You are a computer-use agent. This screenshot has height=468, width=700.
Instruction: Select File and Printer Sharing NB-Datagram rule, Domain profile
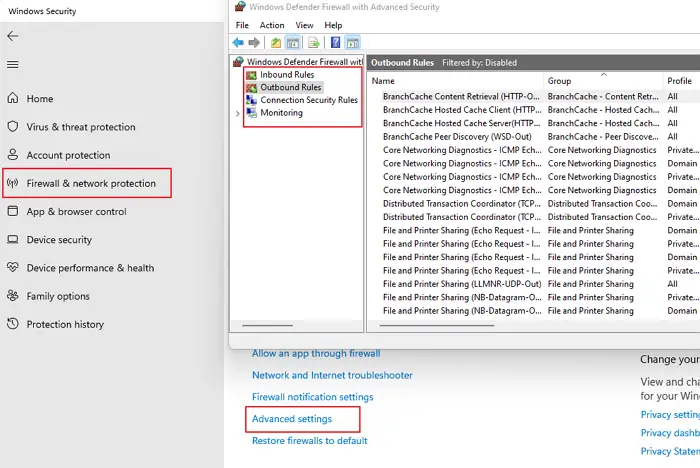(x=462, y=311)
